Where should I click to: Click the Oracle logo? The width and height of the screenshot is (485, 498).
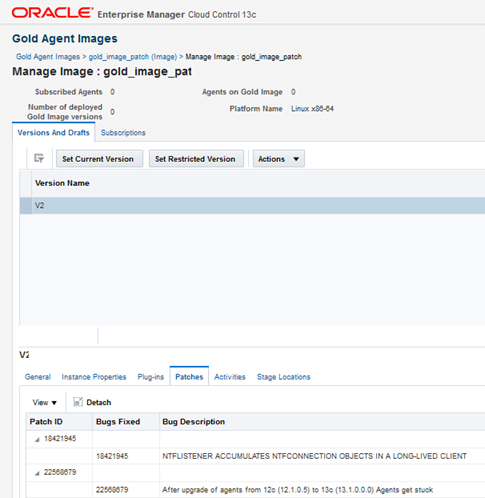(52, 13)
